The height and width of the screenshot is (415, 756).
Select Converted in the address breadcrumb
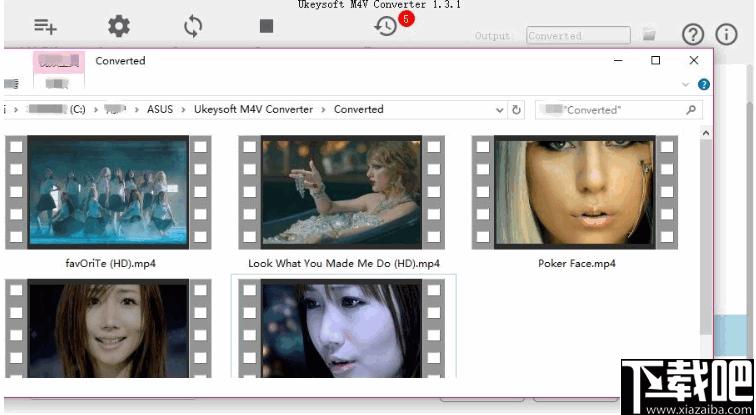point(359,109)
